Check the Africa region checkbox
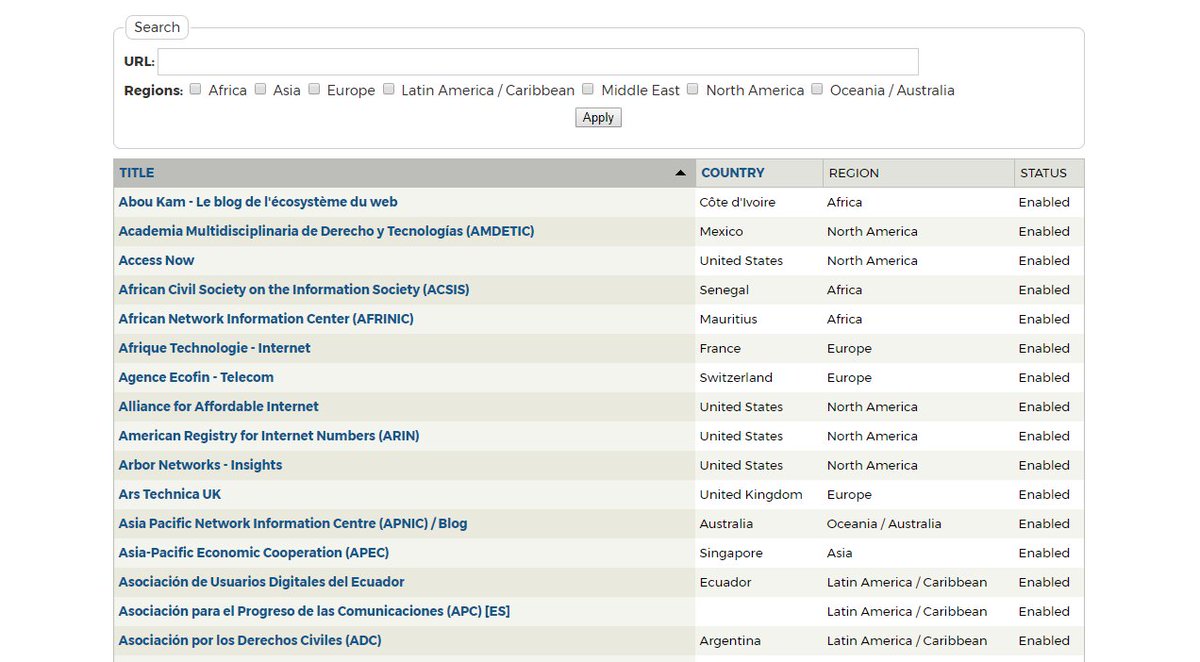Screen dimensions: 1200x662 tap(196, 89)
